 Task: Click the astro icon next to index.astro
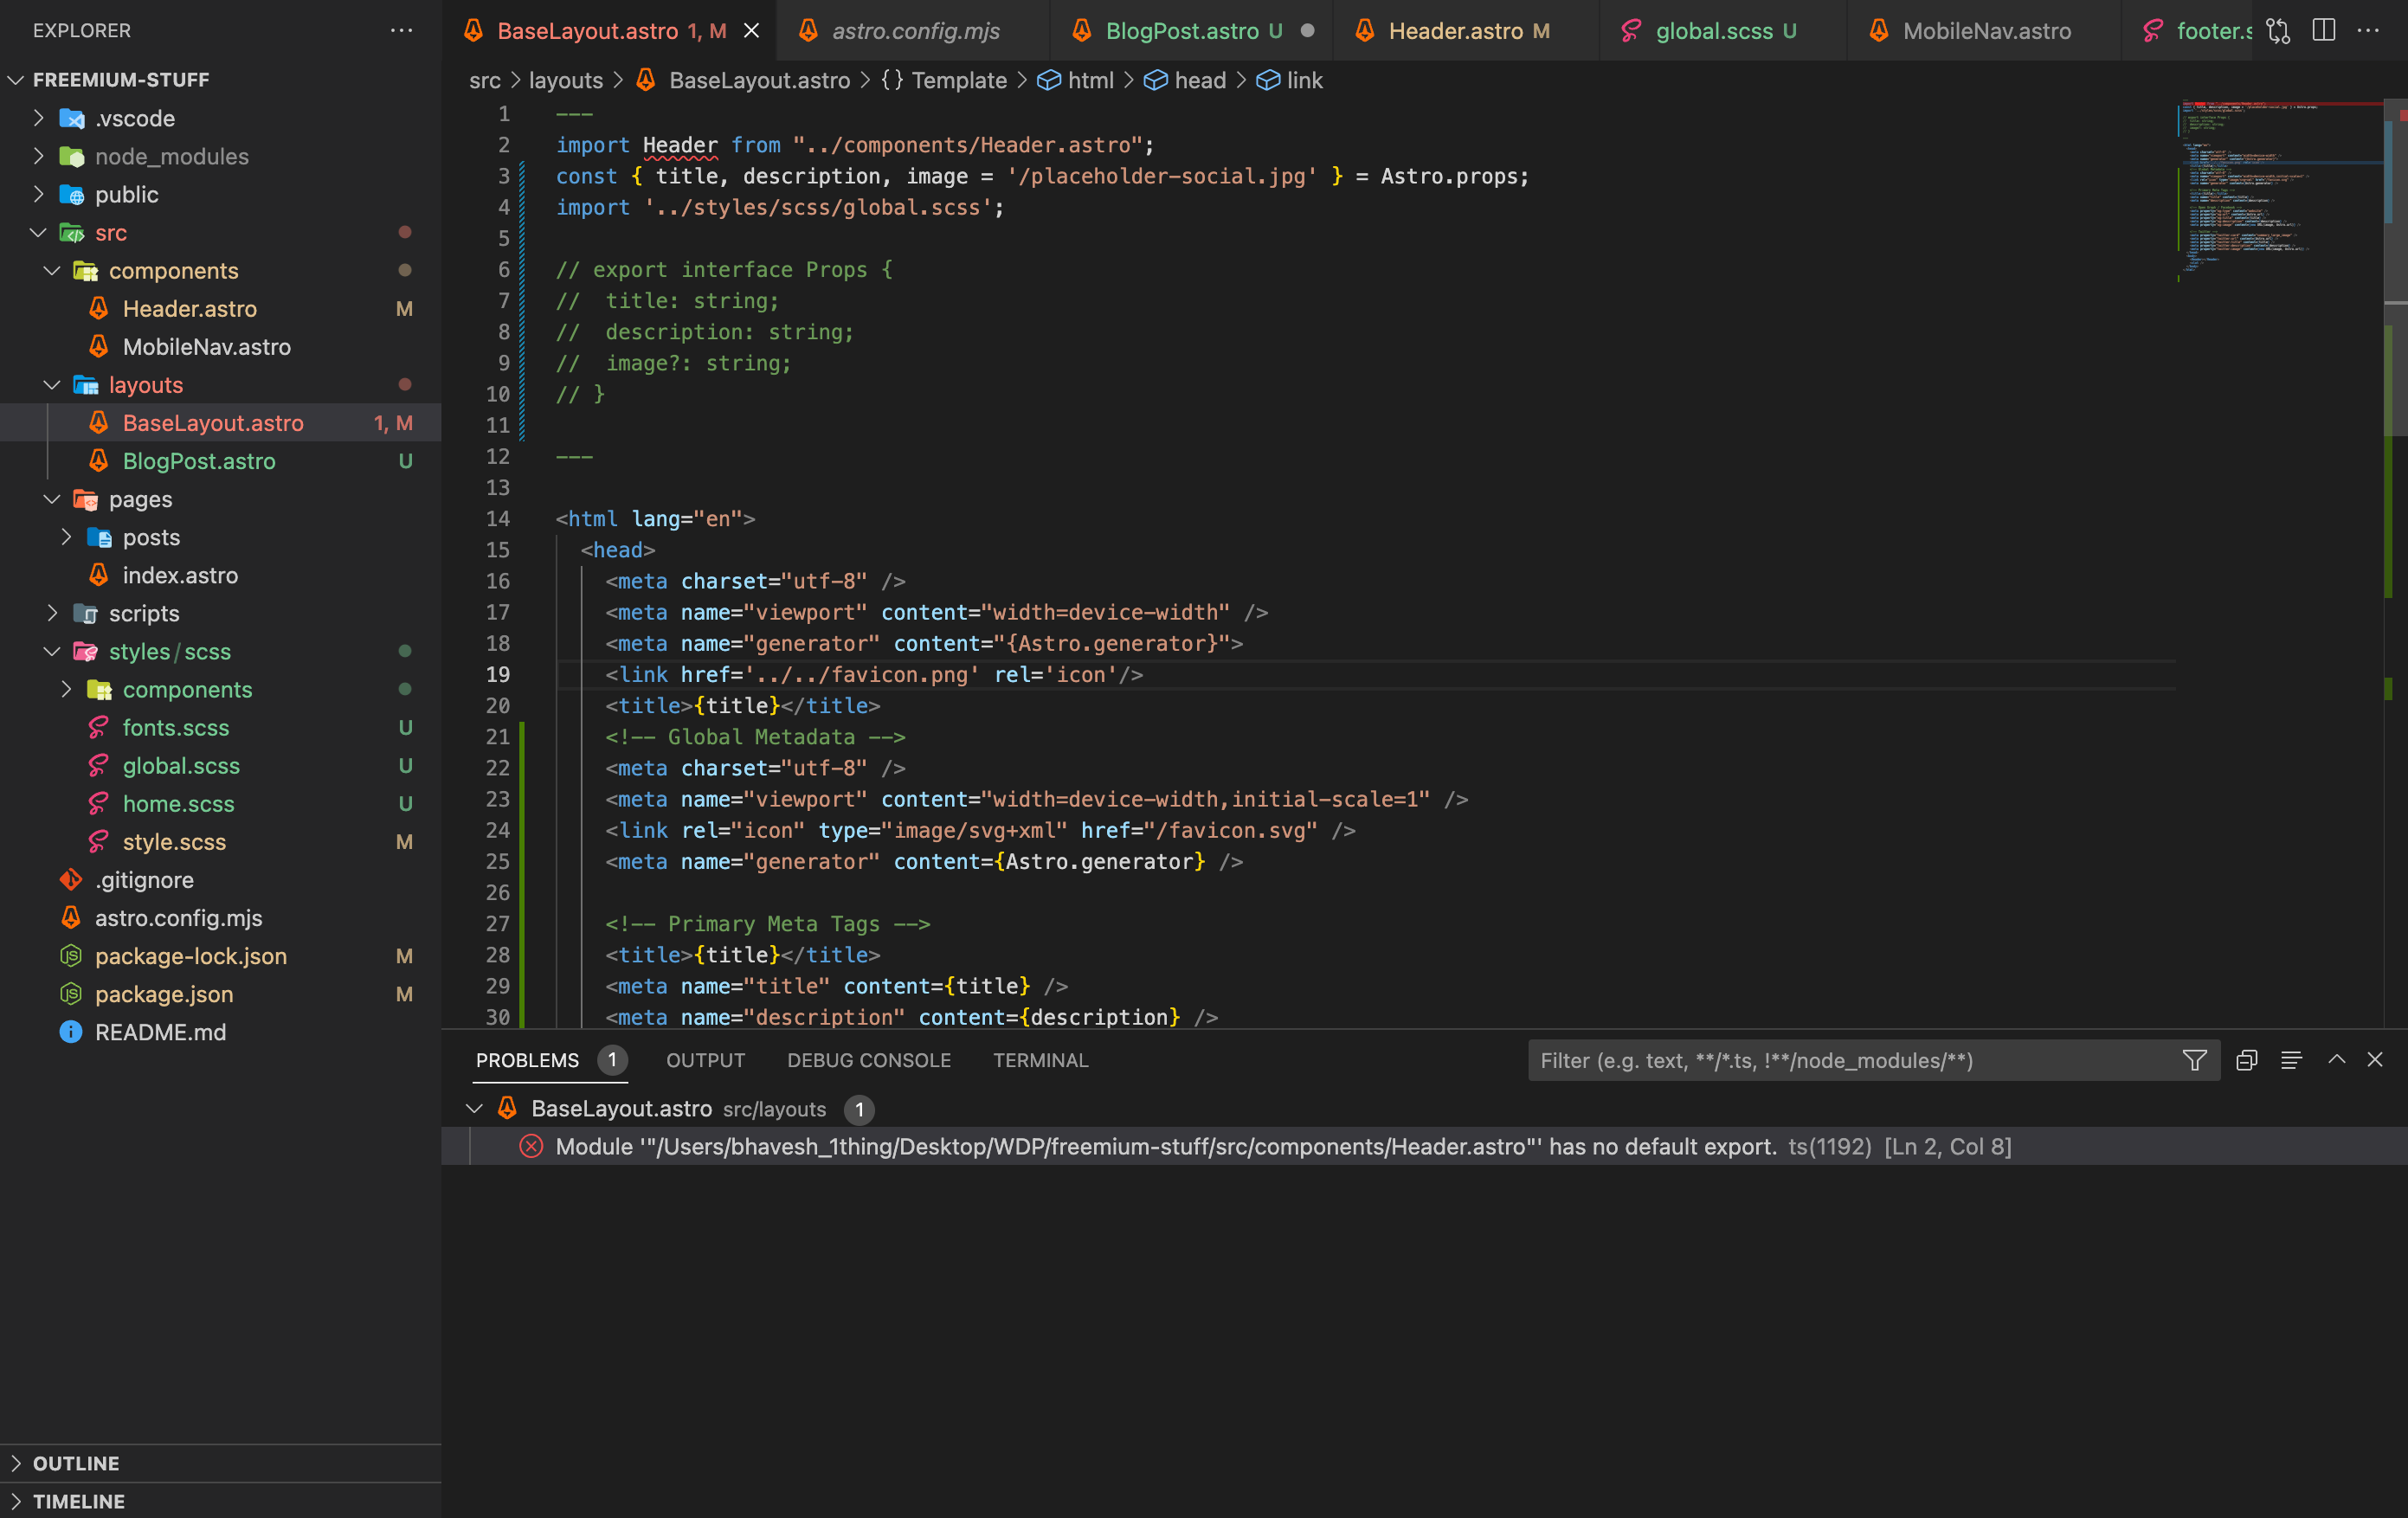99,575
